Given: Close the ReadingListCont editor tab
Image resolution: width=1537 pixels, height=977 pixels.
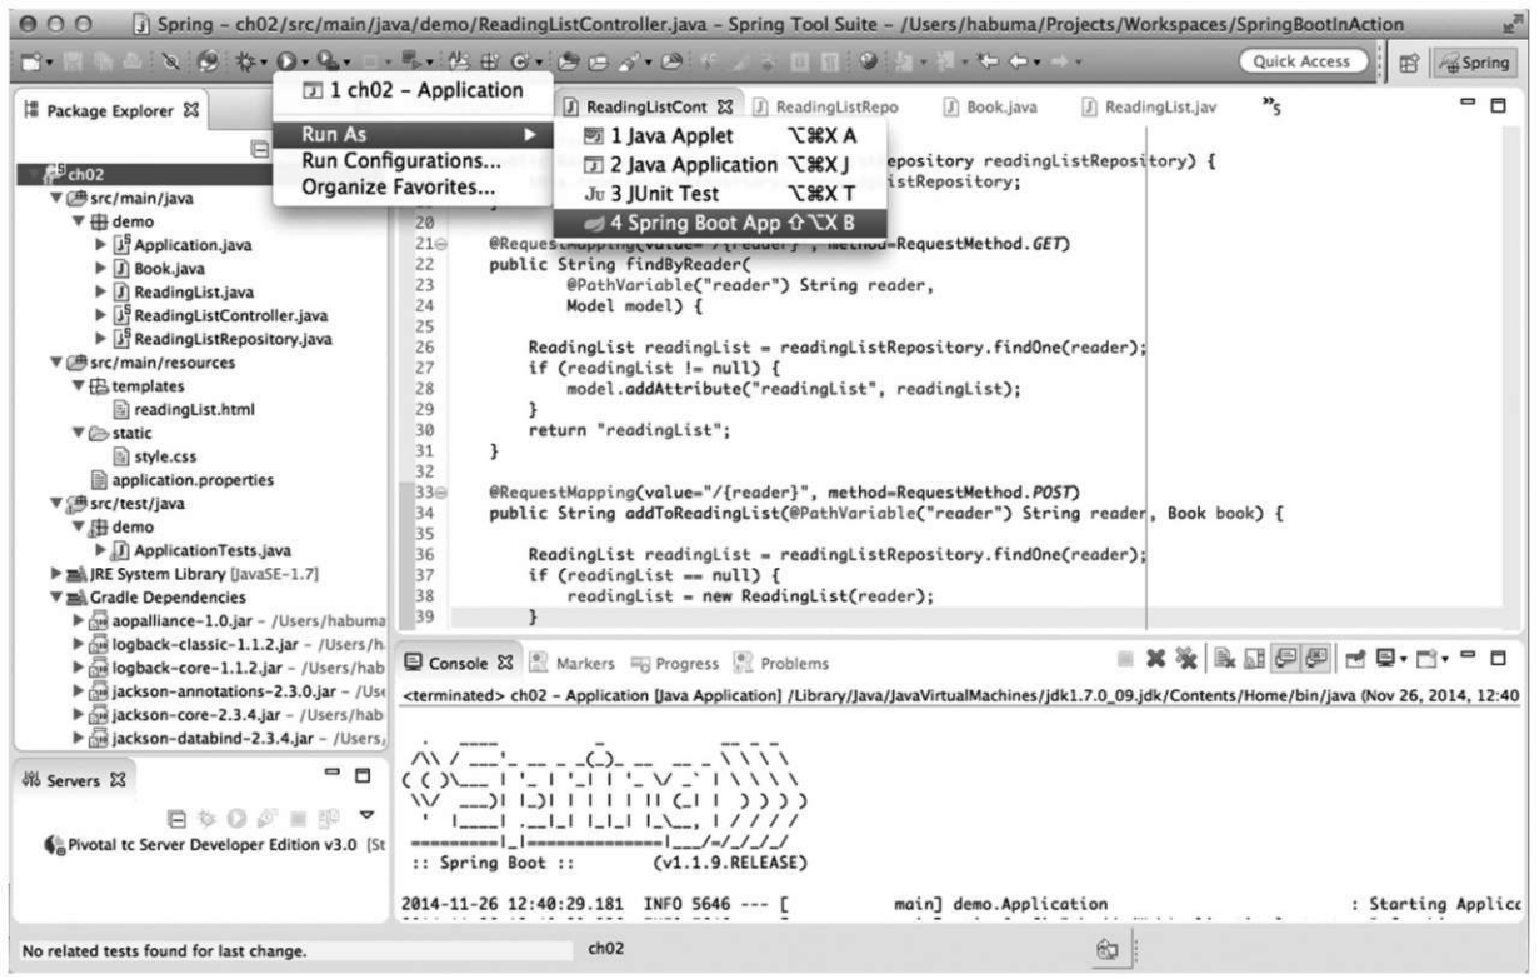Looking at the screenshot, I should click(x=725, y=106).
